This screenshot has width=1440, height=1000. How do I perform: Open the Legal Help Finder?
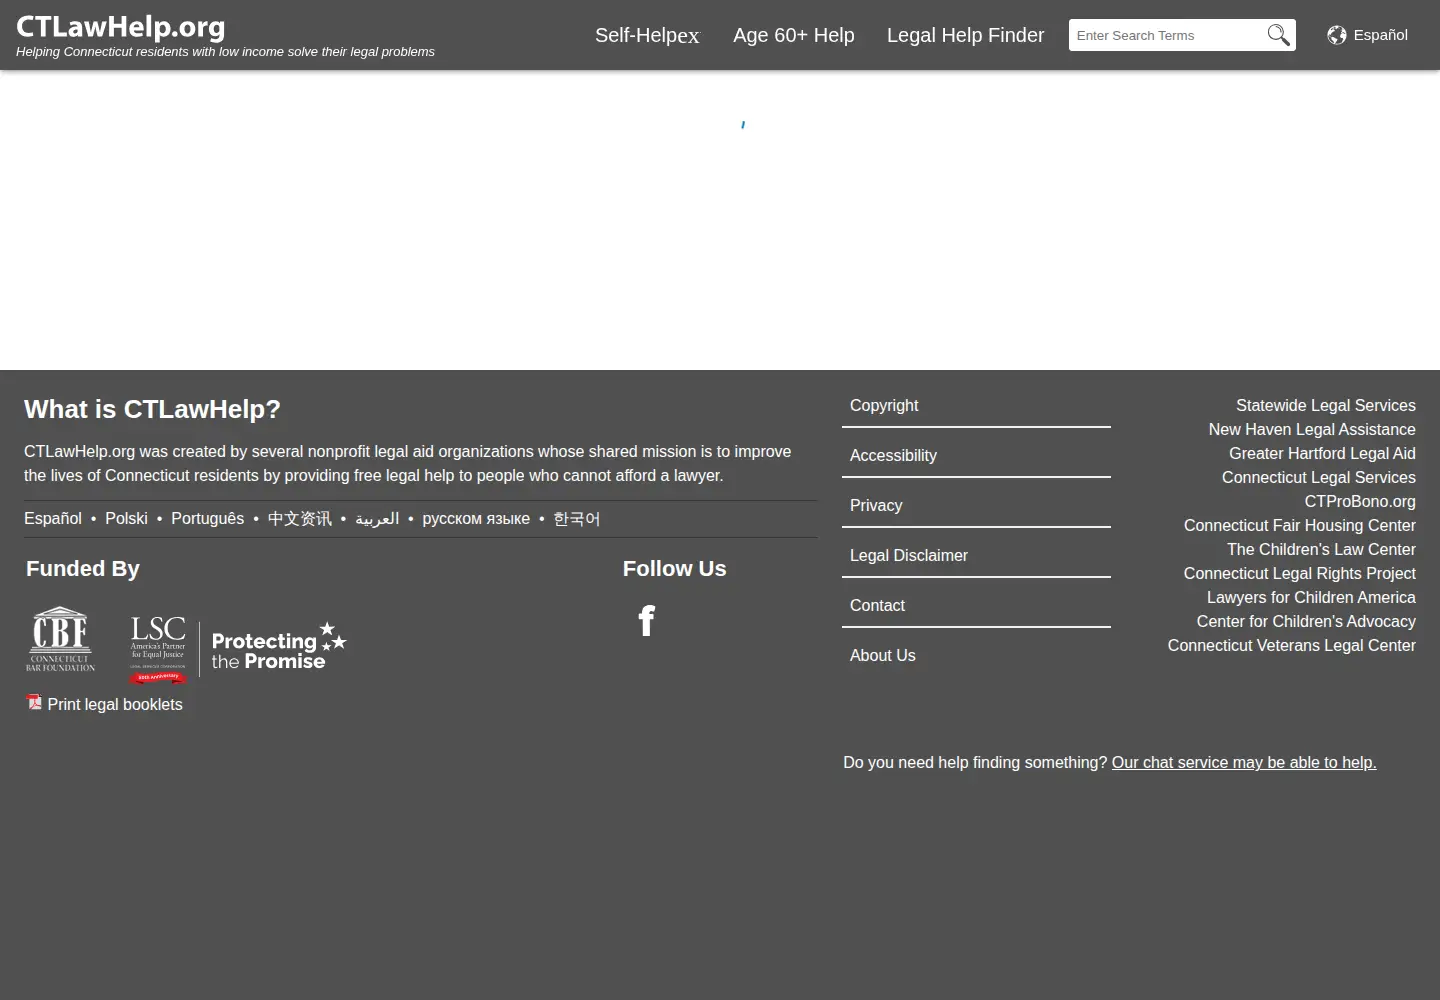(x=965, y=35)
